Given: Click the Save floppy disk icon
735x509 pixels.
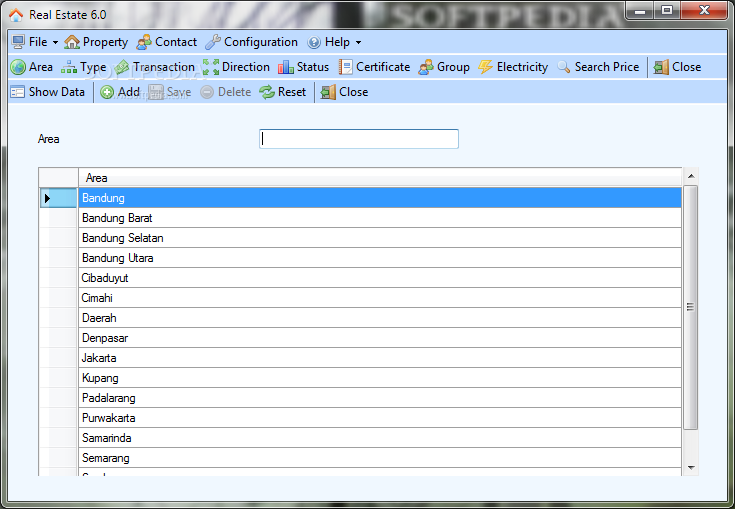Looking at the screenshot, I should coord(156,92).
